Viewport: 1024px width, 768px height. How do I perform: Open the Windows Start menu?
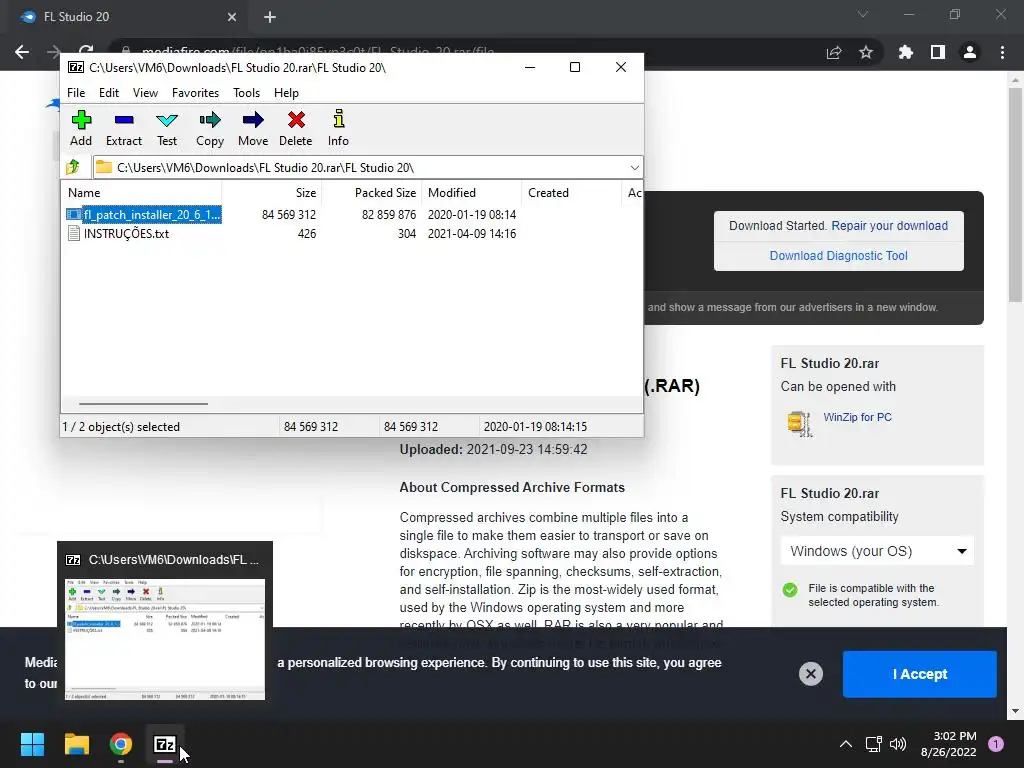[x=32, y=744]
